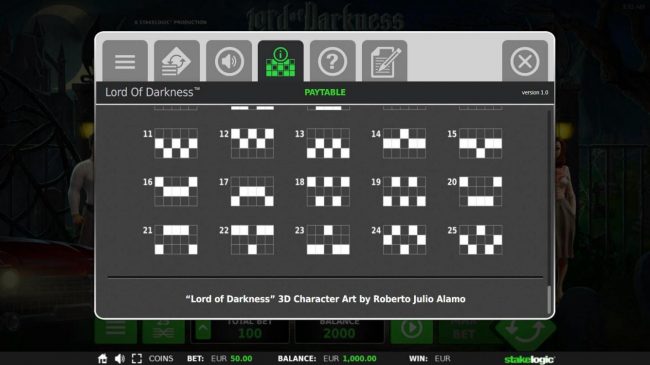Screen dimensions: 650x365
Task: Open the game rules notepad tab
Action: pos(384,61)
